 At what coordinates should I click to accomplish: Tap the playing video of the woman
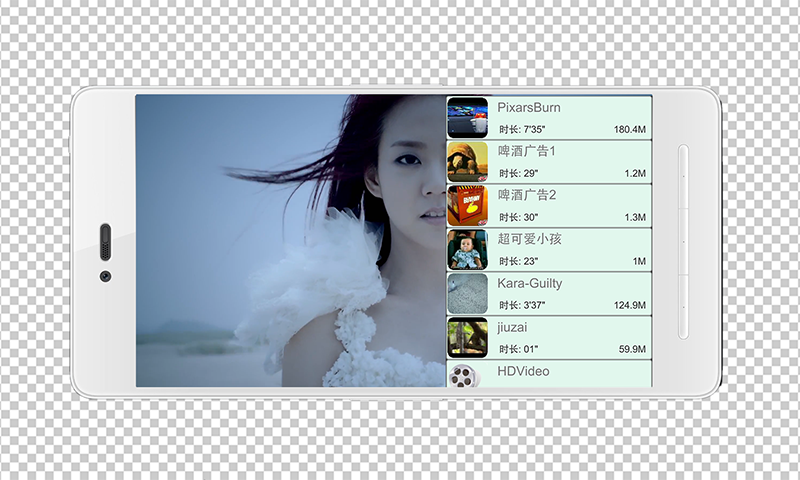[291, 240]
